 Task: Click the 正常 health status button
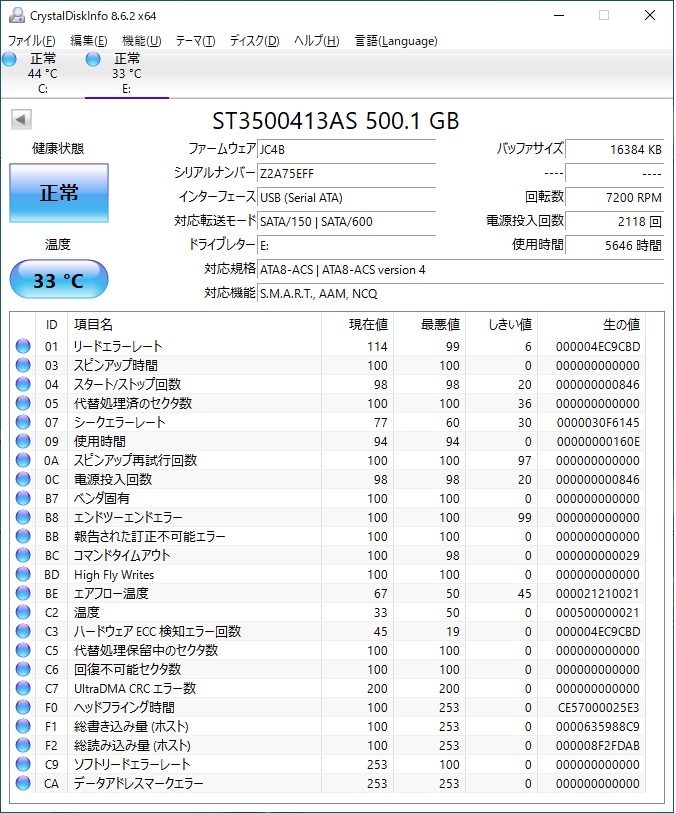(59, 193)
